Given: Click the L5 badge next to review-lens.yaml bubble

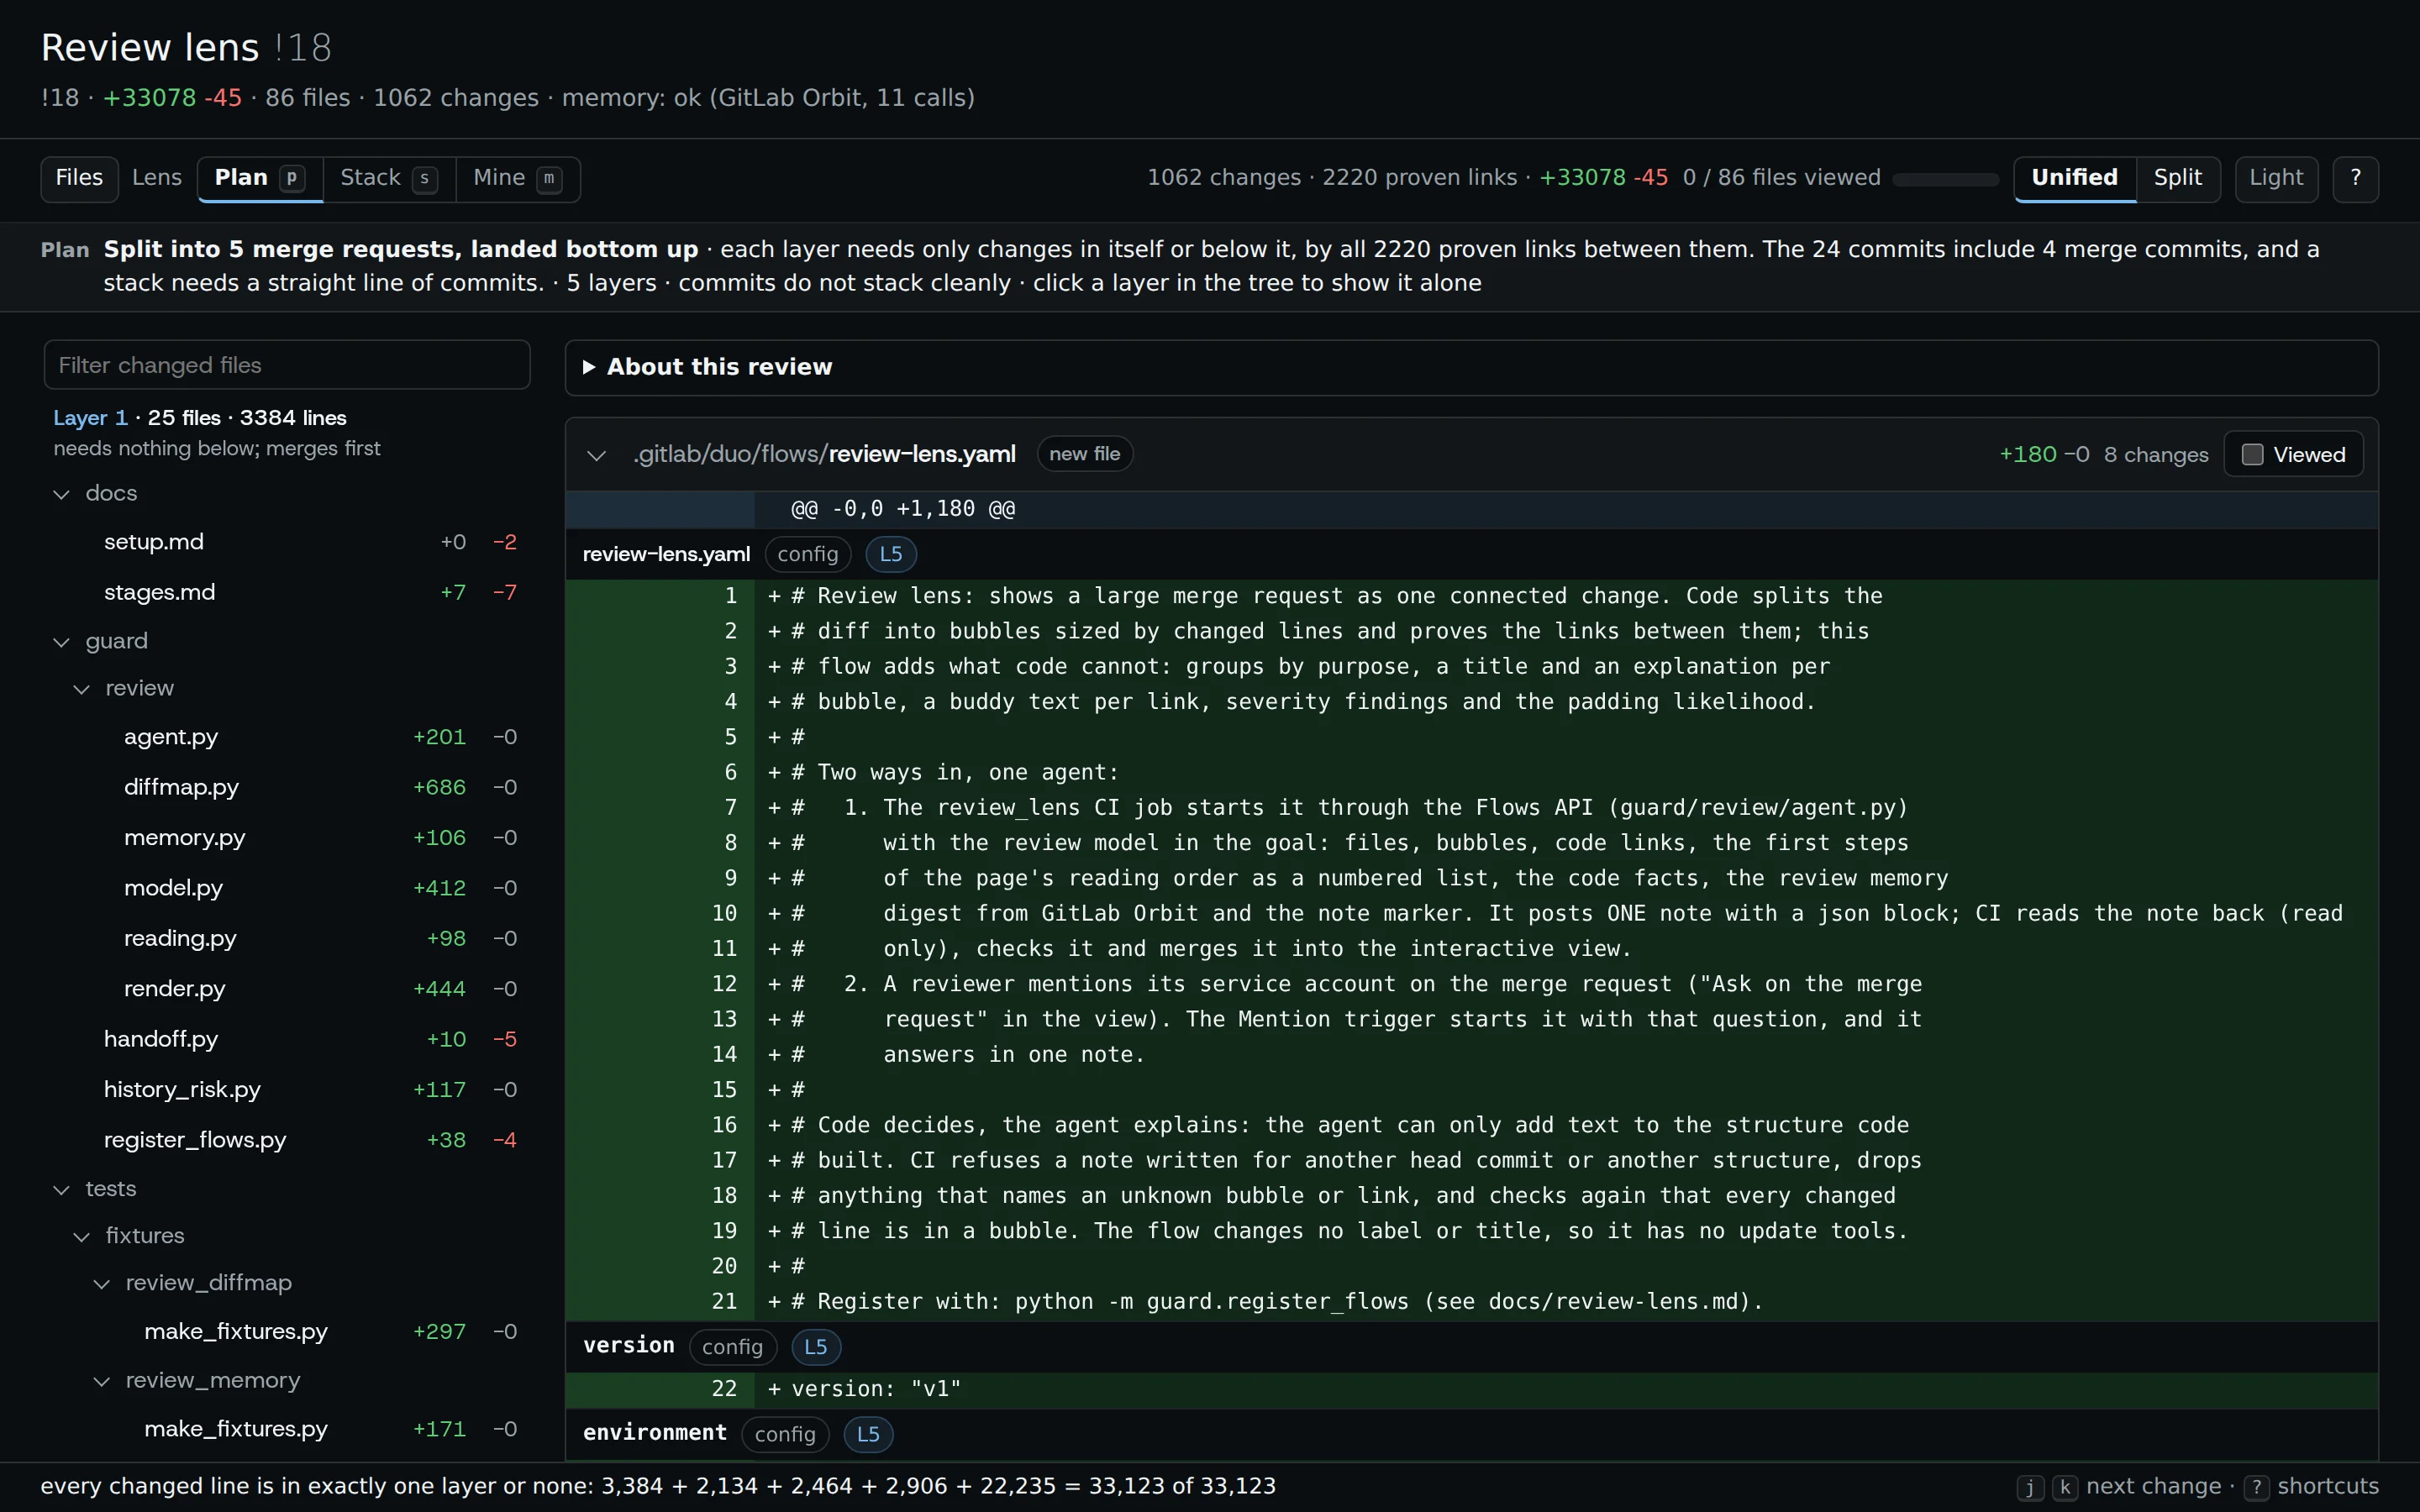Looking at the screenshot, I should [890, 554].
